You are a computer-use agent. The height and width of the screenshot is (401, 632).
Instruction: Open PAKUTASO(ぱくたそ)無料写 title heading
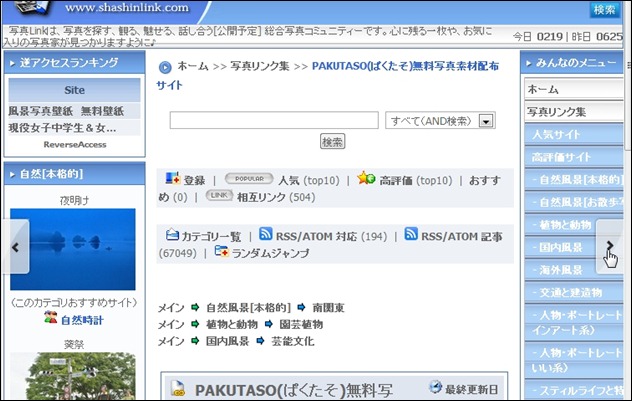coord(294,390)
